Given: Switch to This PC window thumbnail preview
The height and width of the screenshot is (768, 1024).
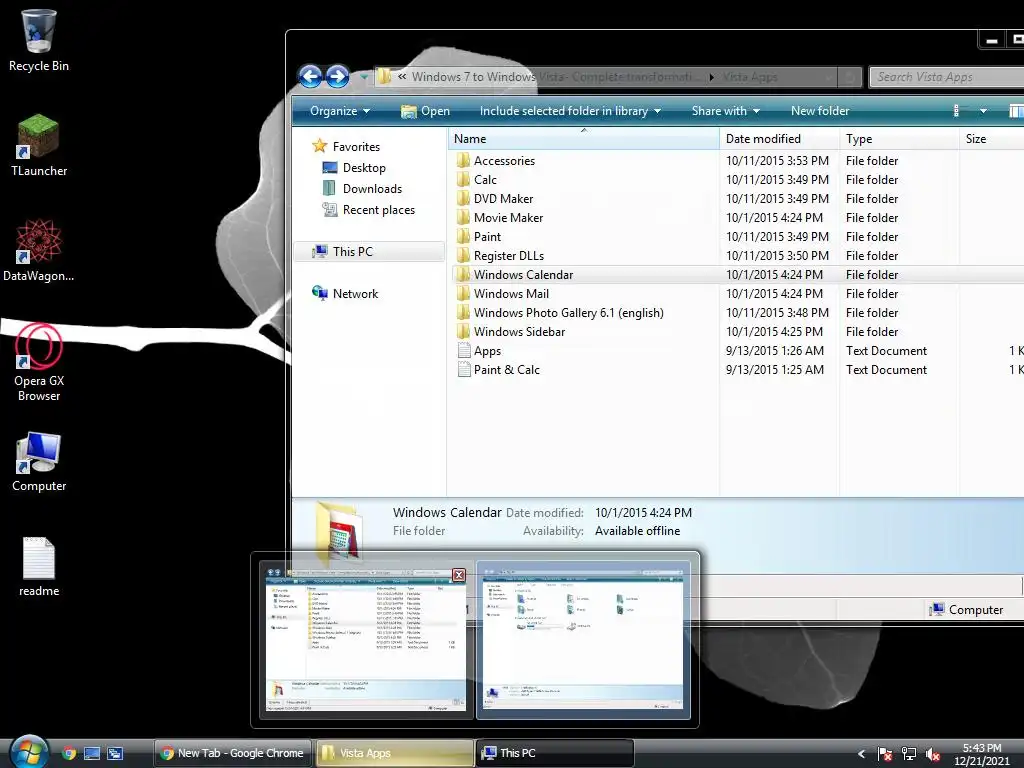Looking at the screenshot, I should pos(583,639).
